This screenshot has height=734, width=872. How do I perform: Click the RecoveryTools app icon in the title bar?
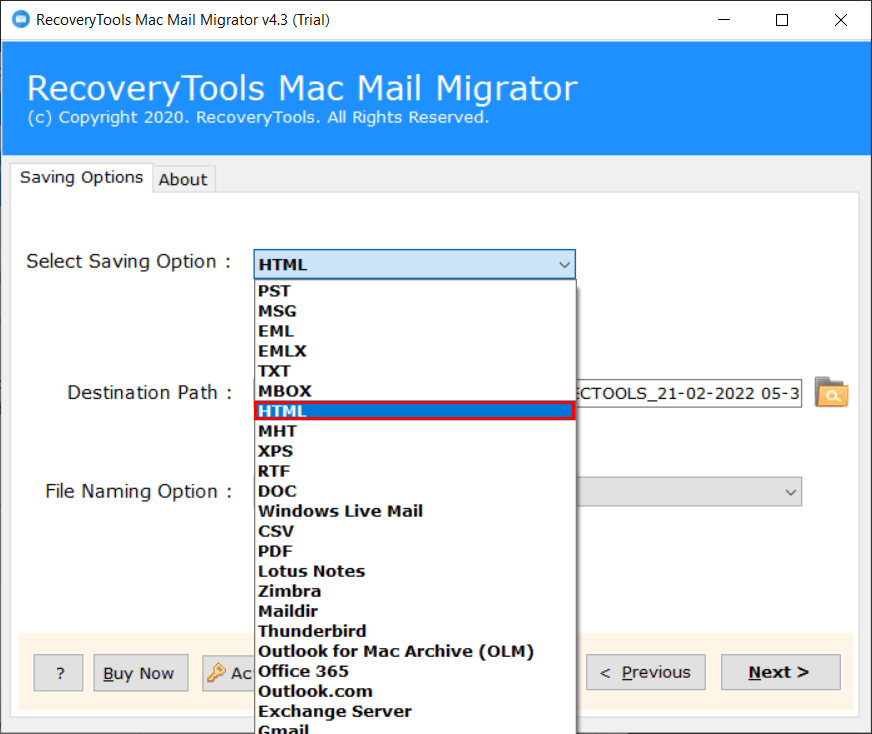21,19
